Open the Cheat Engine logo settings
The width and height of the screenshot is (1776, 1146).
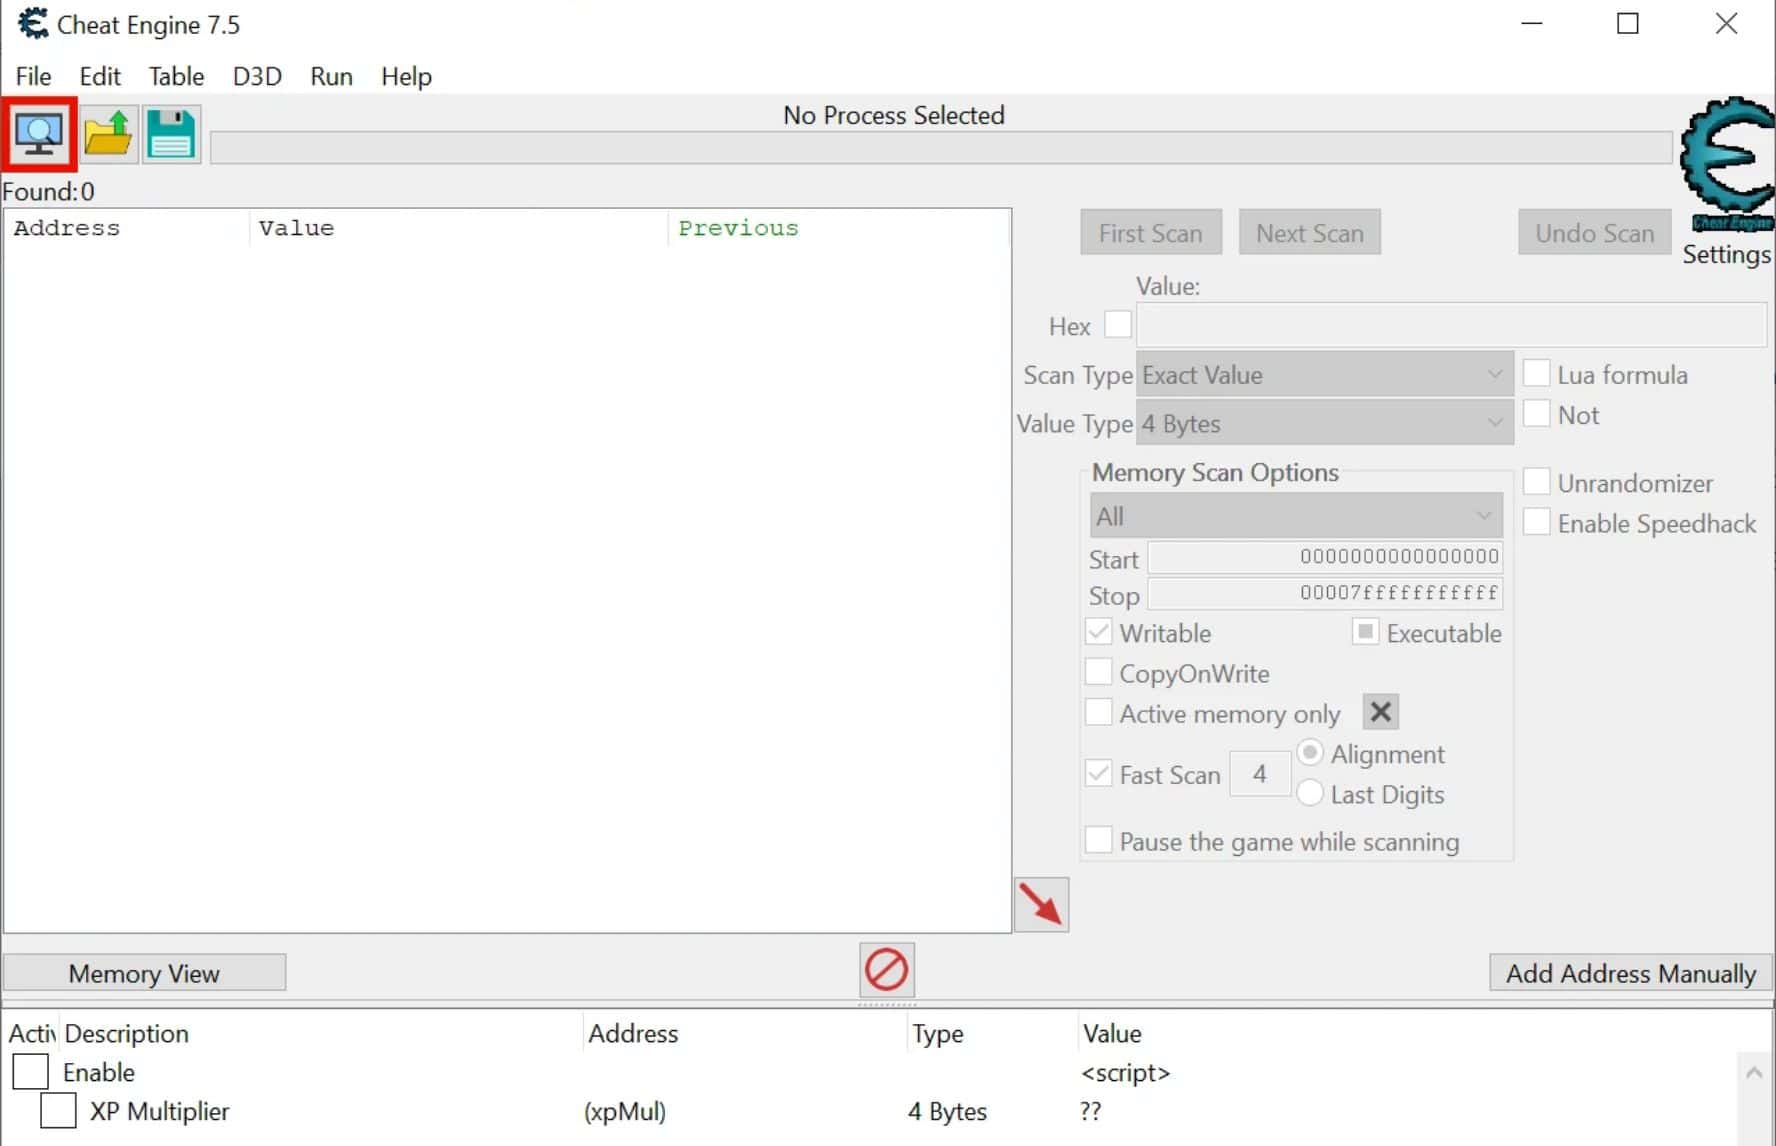(x=1727, y=165)
